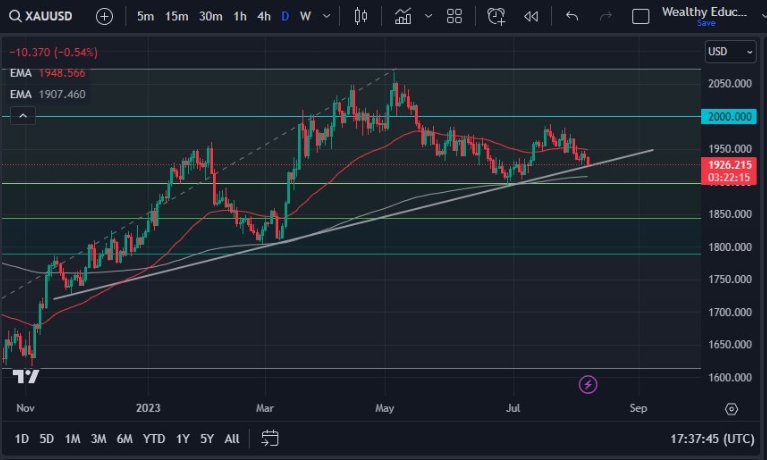Screen dimensions: 767x460
Task: Click the 17:37:45 (UTC) timezone button
Action: tap(709, 438)
